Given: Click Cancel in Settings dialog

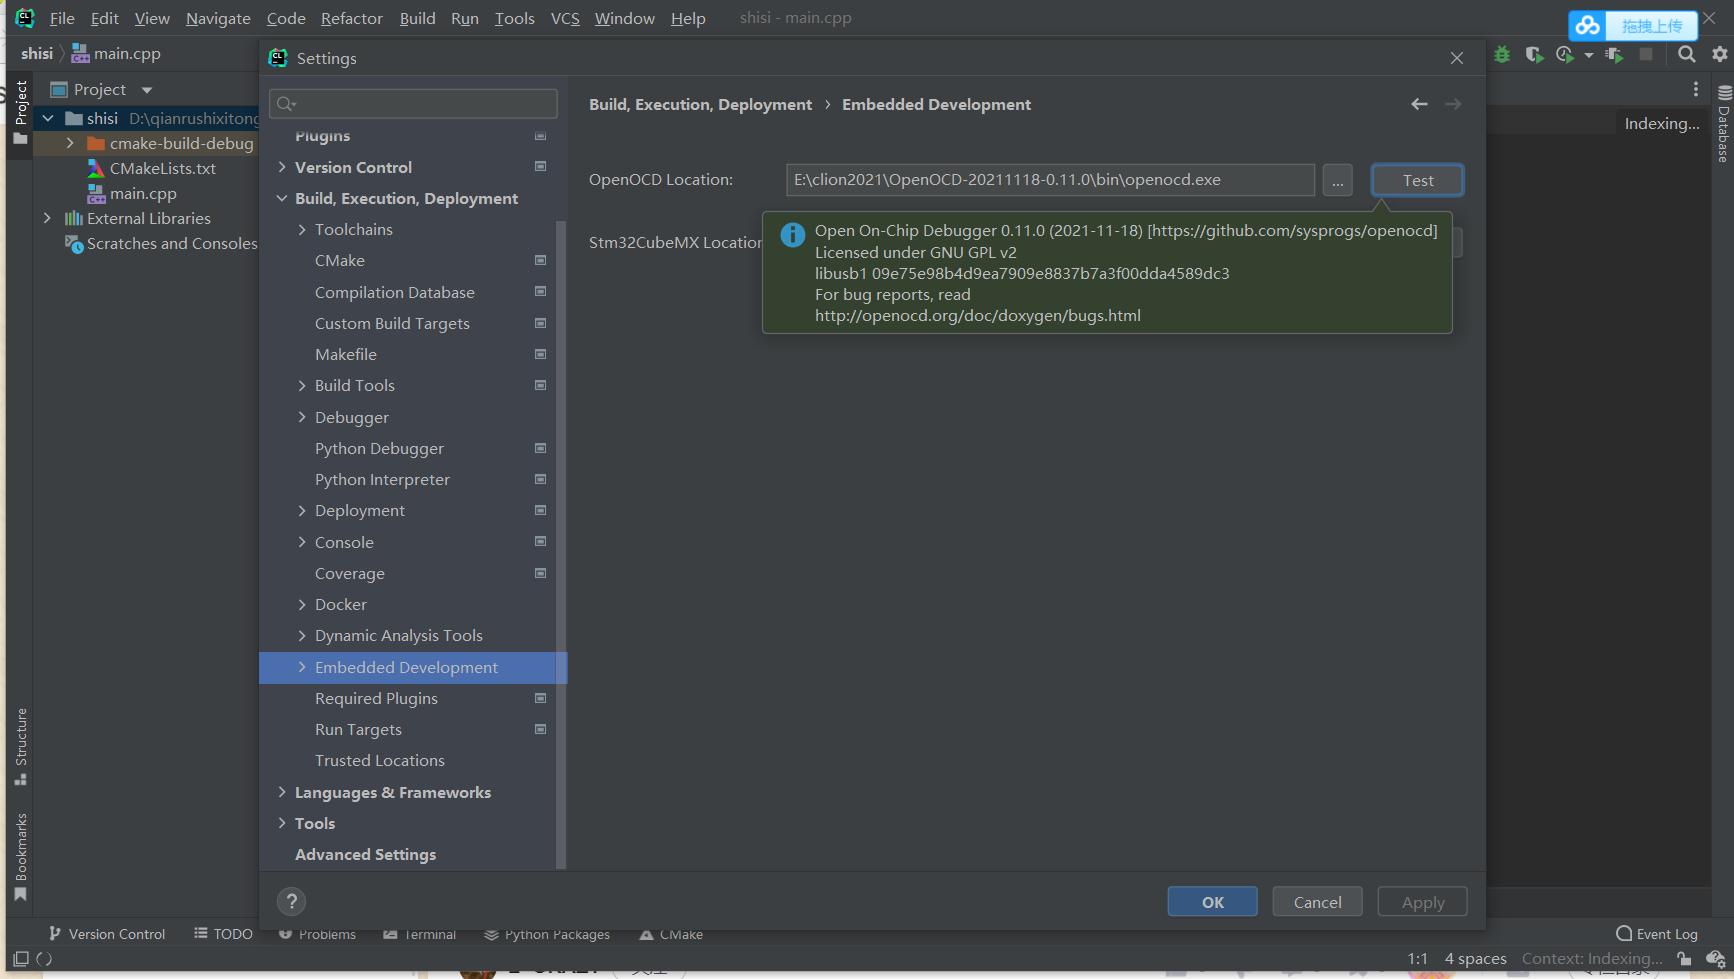Looking at the screenshot, I should (1317, 902).
